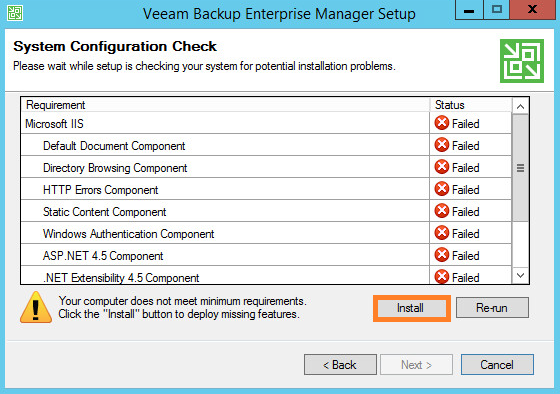
Task: Go back with the < Back button
Action: point(340,365)
